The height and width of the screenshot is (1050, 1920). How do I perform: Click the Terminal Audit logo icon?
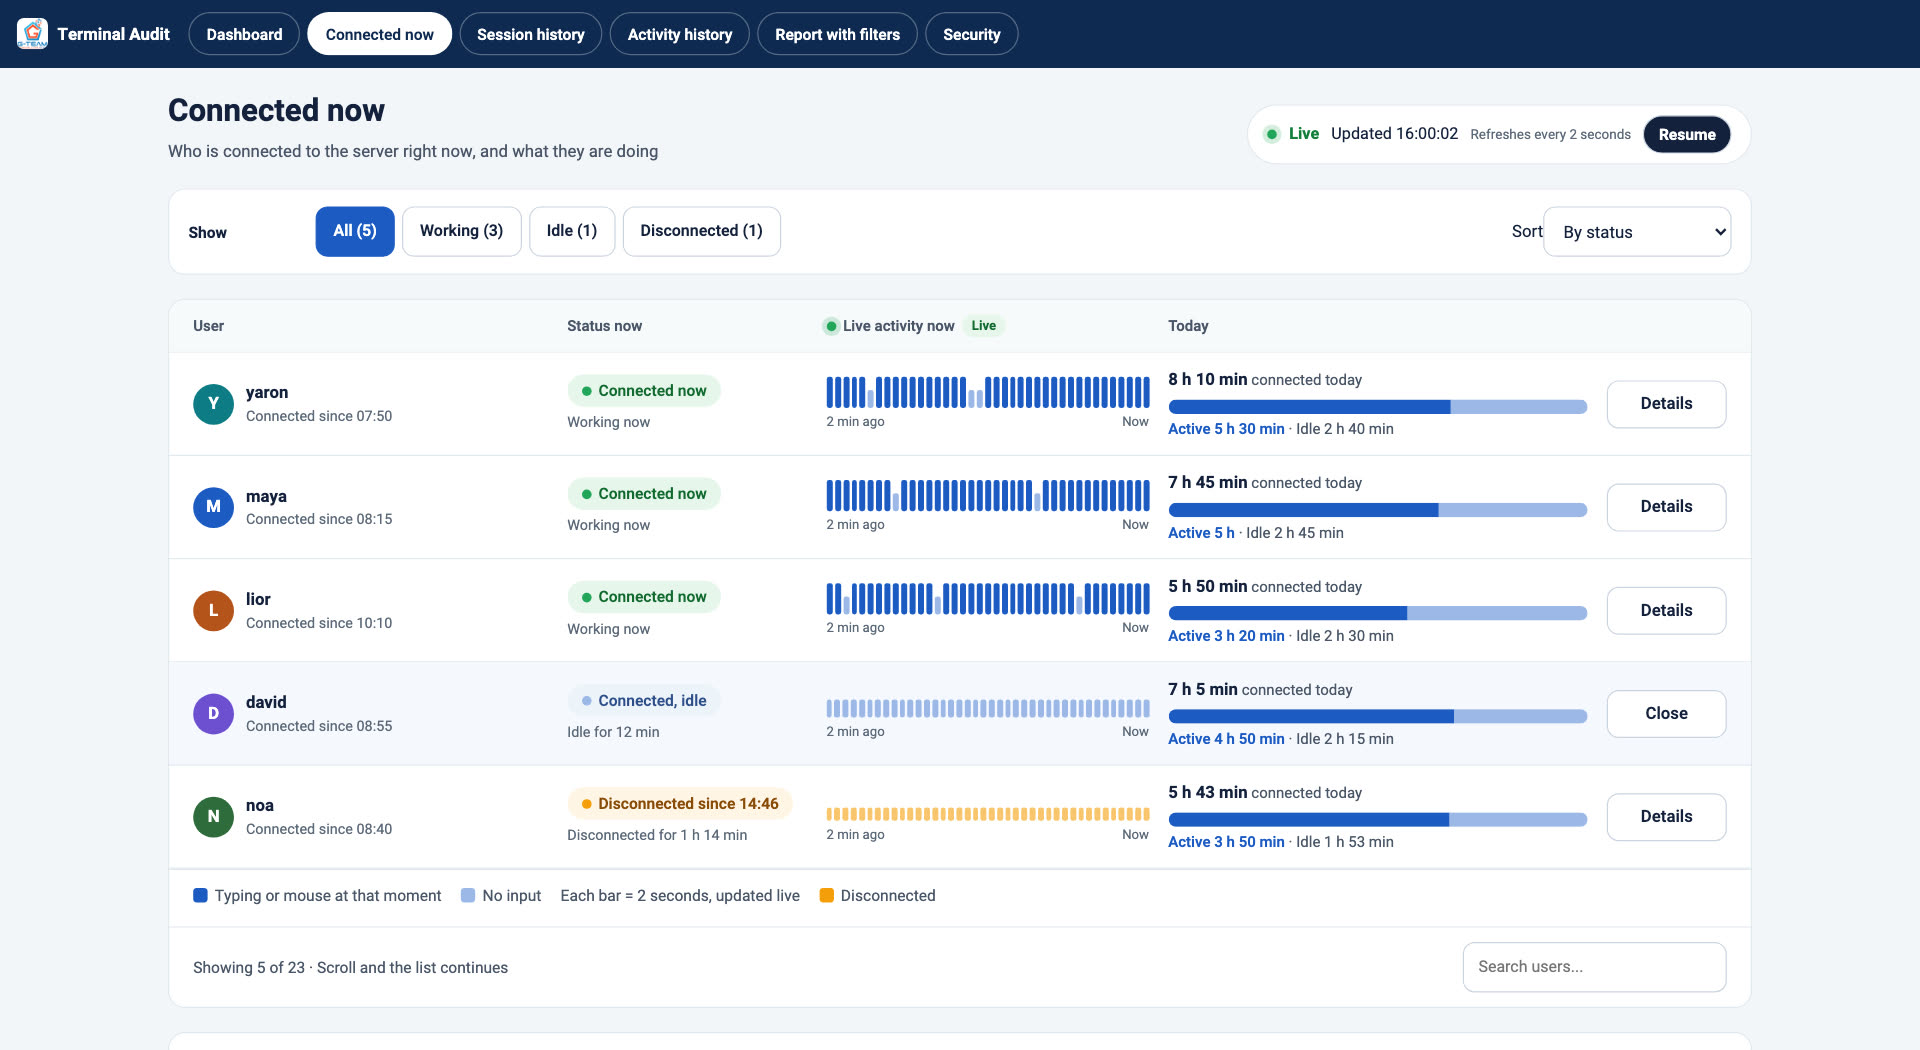[x=32, y=34]
